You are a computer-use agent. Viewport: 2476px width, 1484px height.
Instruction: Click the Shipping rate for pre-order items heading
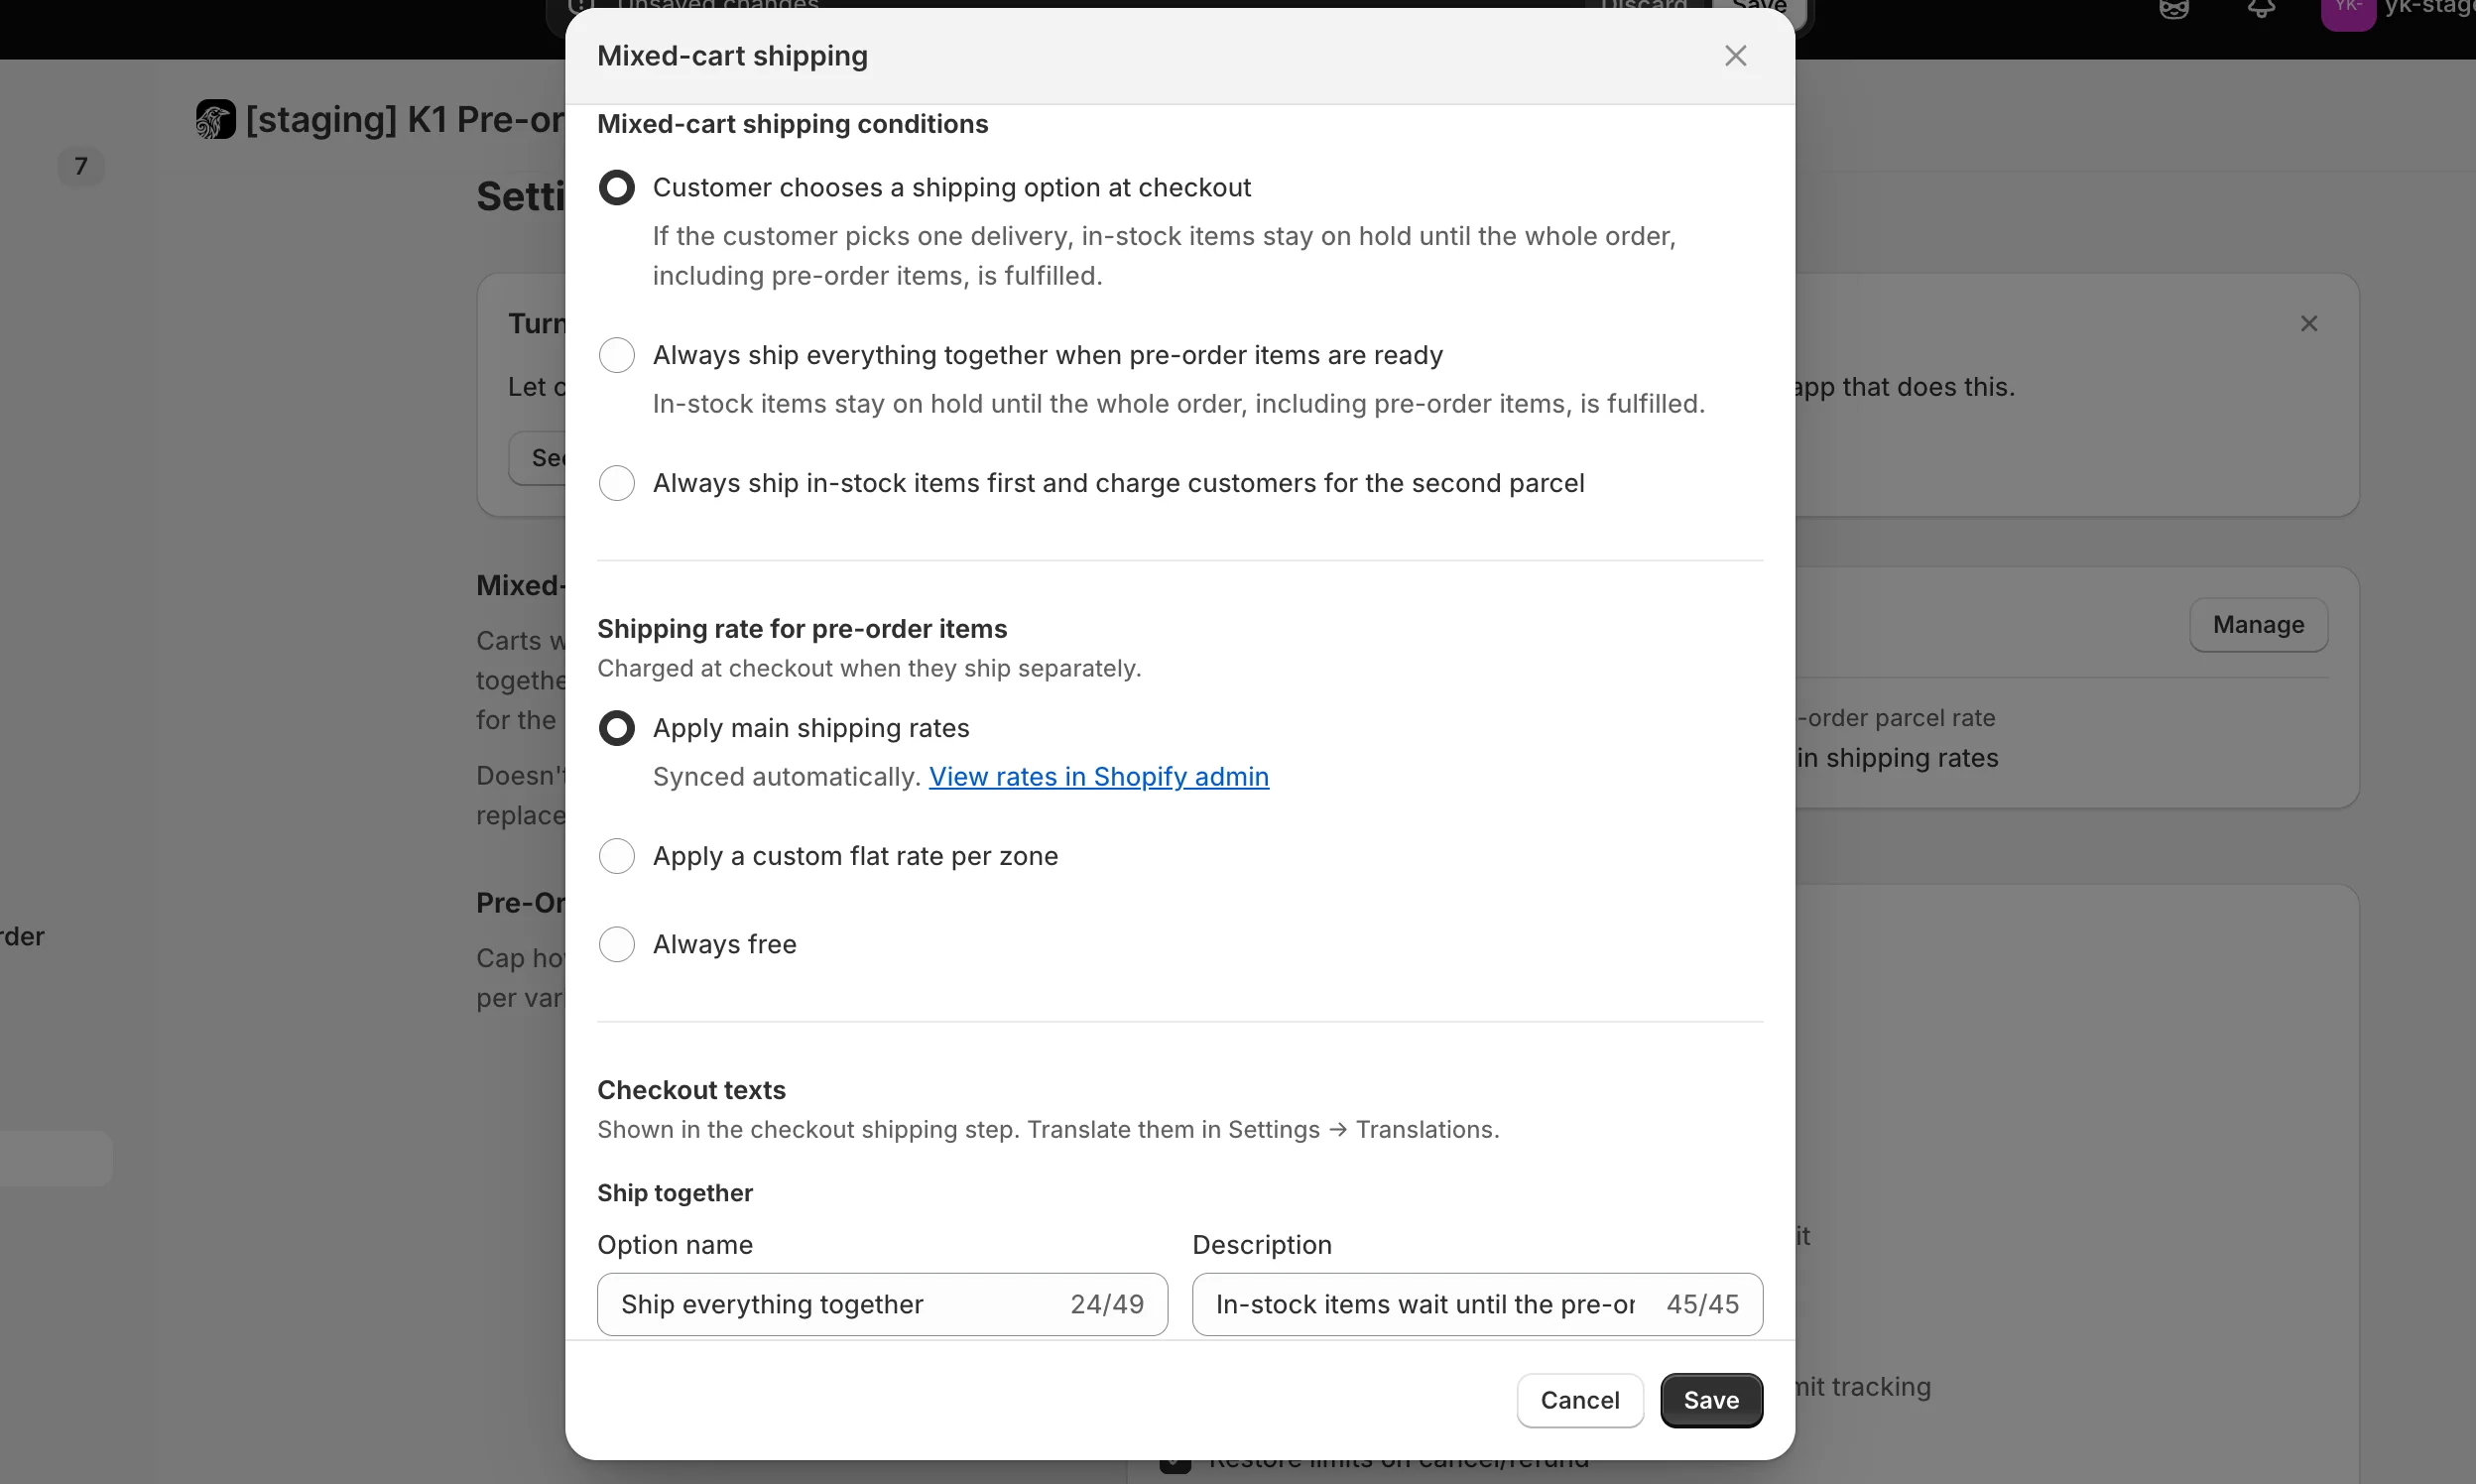click(802, 629)
